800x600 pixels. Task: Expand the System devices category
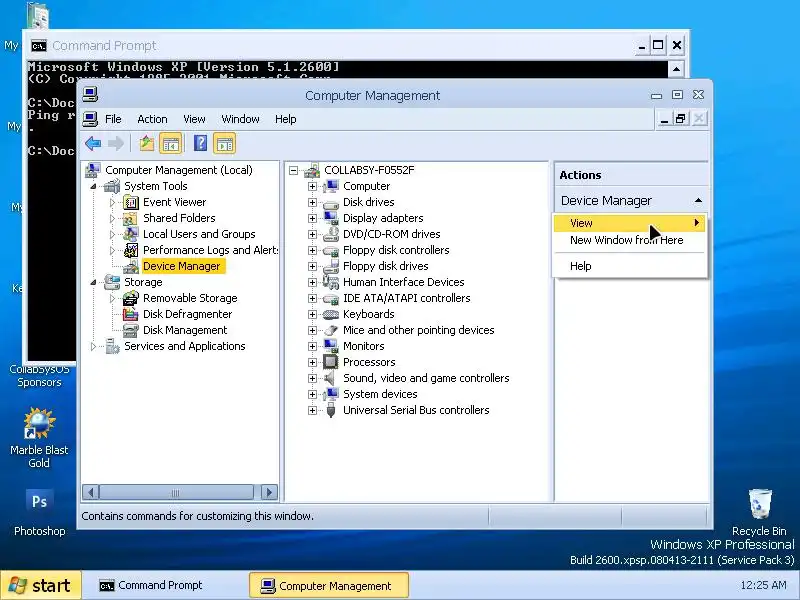(x=312, y=394)
